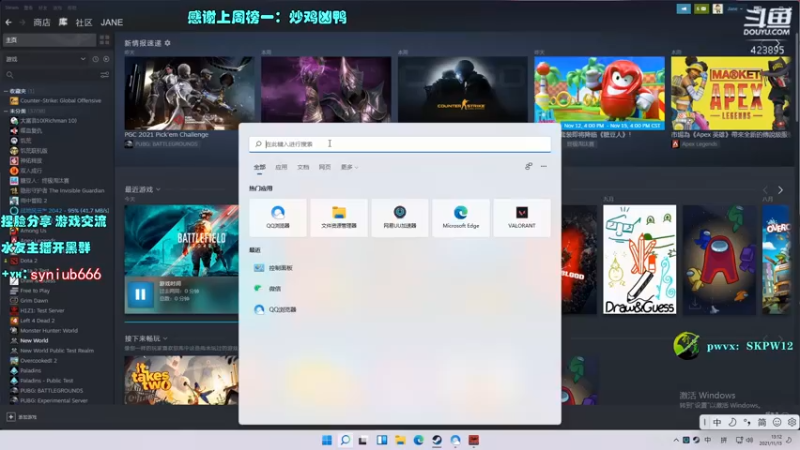
Task: Collapse the favorites collection in library
Action: click(6, 91)
